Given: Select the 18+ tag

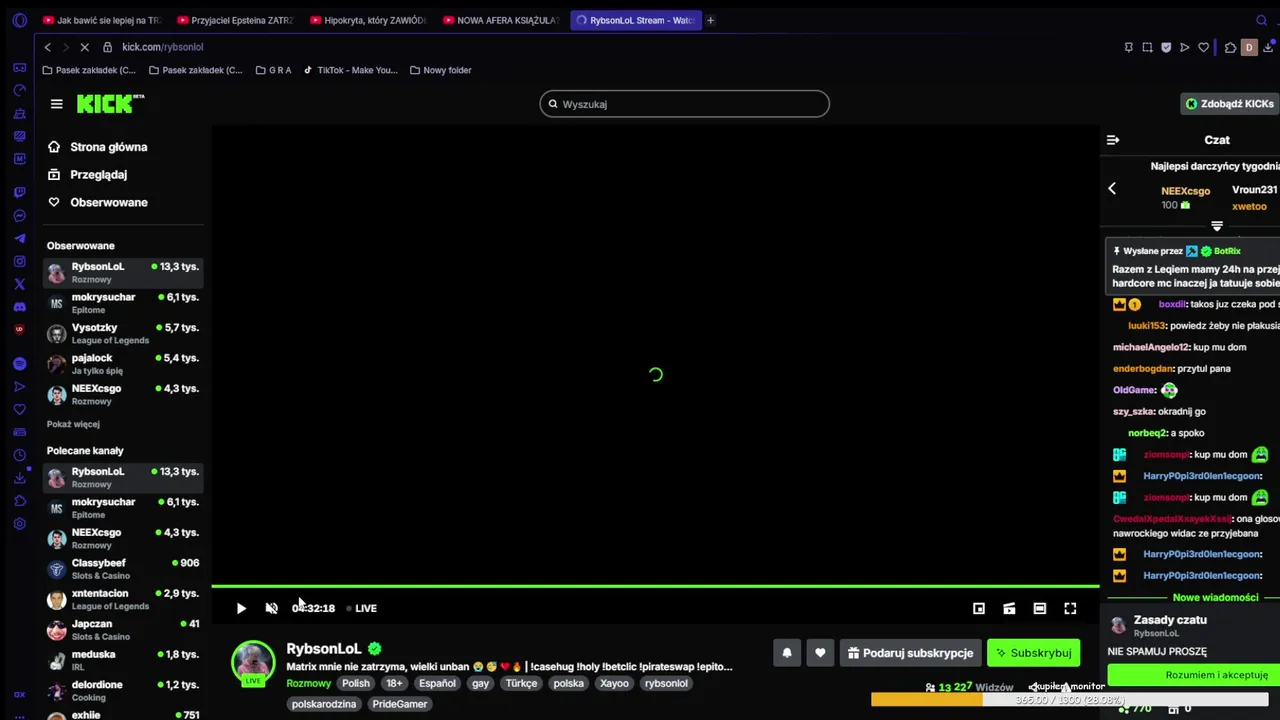Looking at the screenshot, I should (x=394, y=684).
